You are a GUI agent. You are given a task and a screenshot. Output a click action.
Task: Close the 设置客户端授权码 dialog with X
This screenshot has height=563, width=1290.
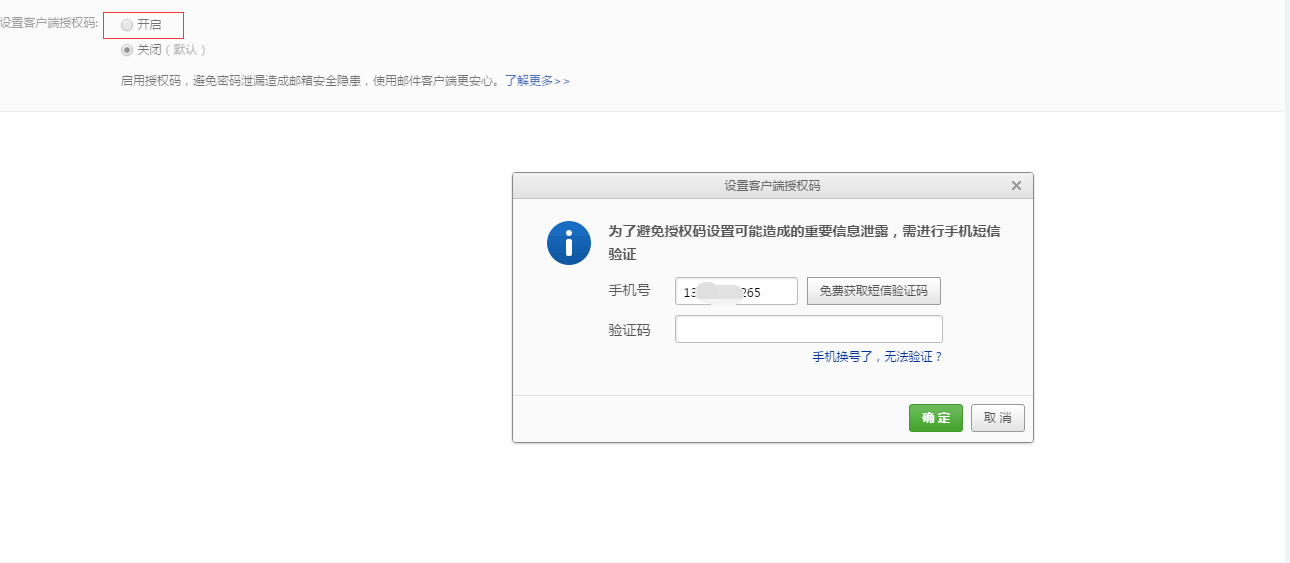pyautogui.click(x=1016, y=186)
